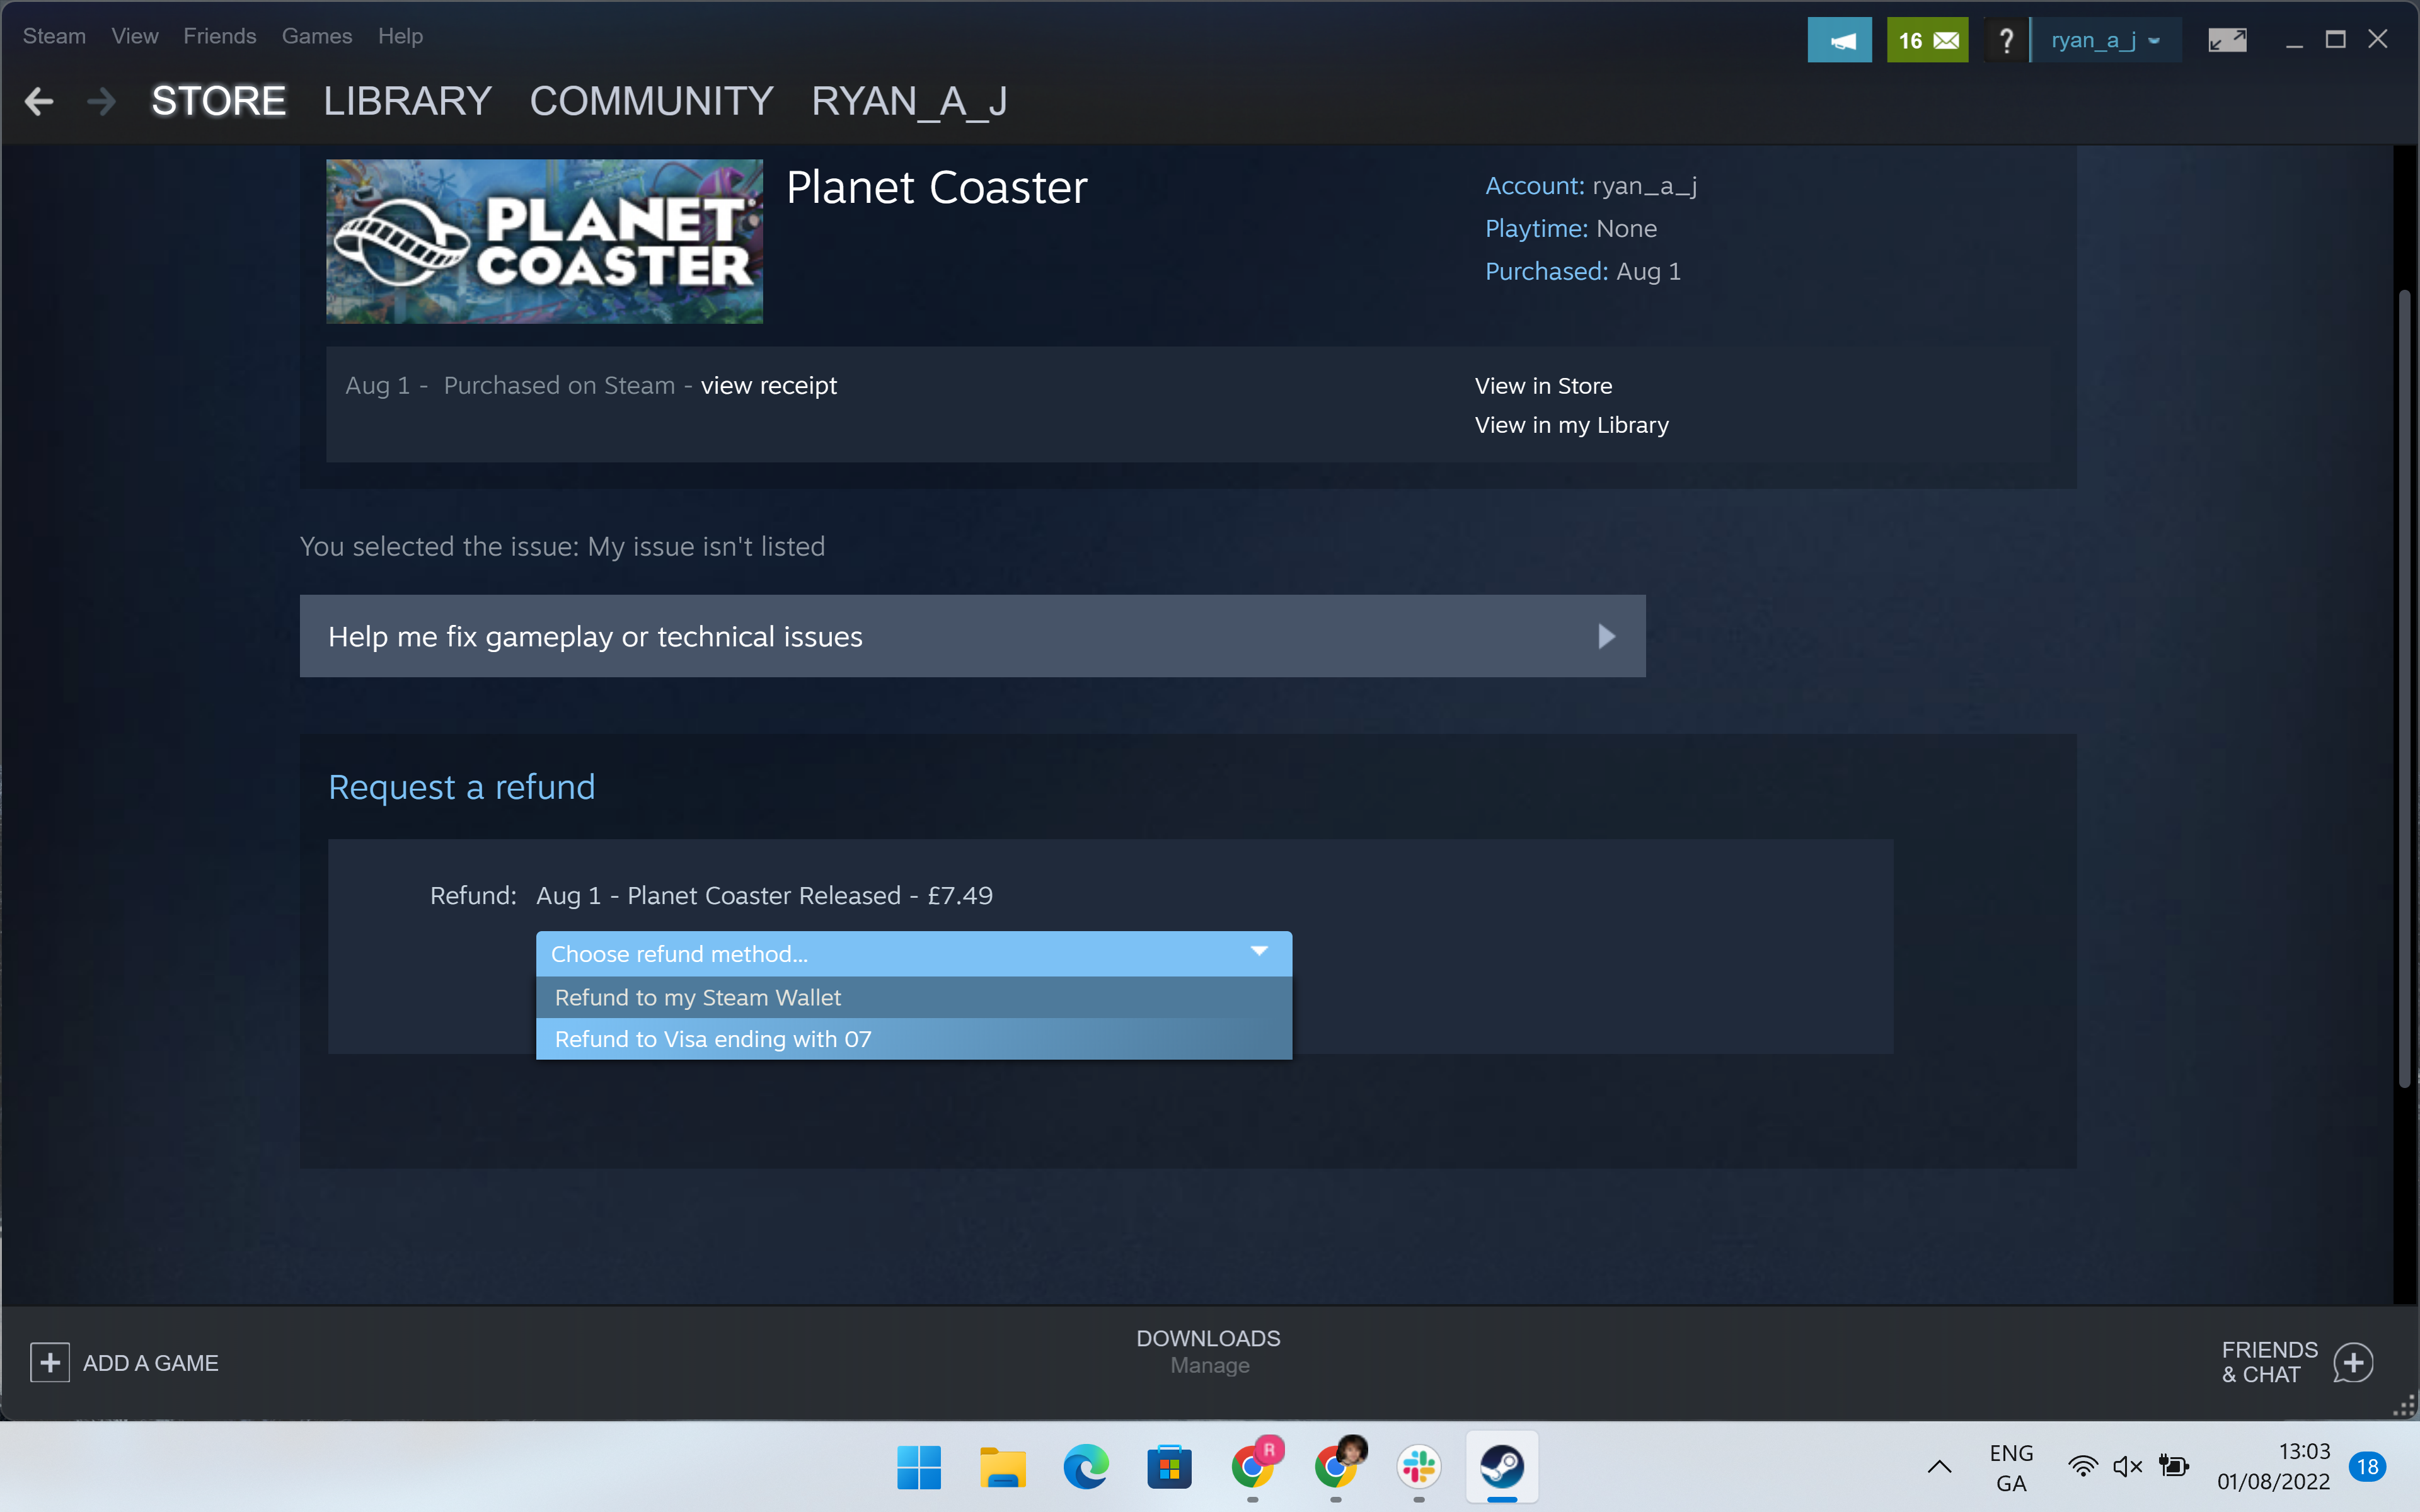2420x1512 pixels.
Task: Click 'You selected the issue' text
Action: coord(562,546)
